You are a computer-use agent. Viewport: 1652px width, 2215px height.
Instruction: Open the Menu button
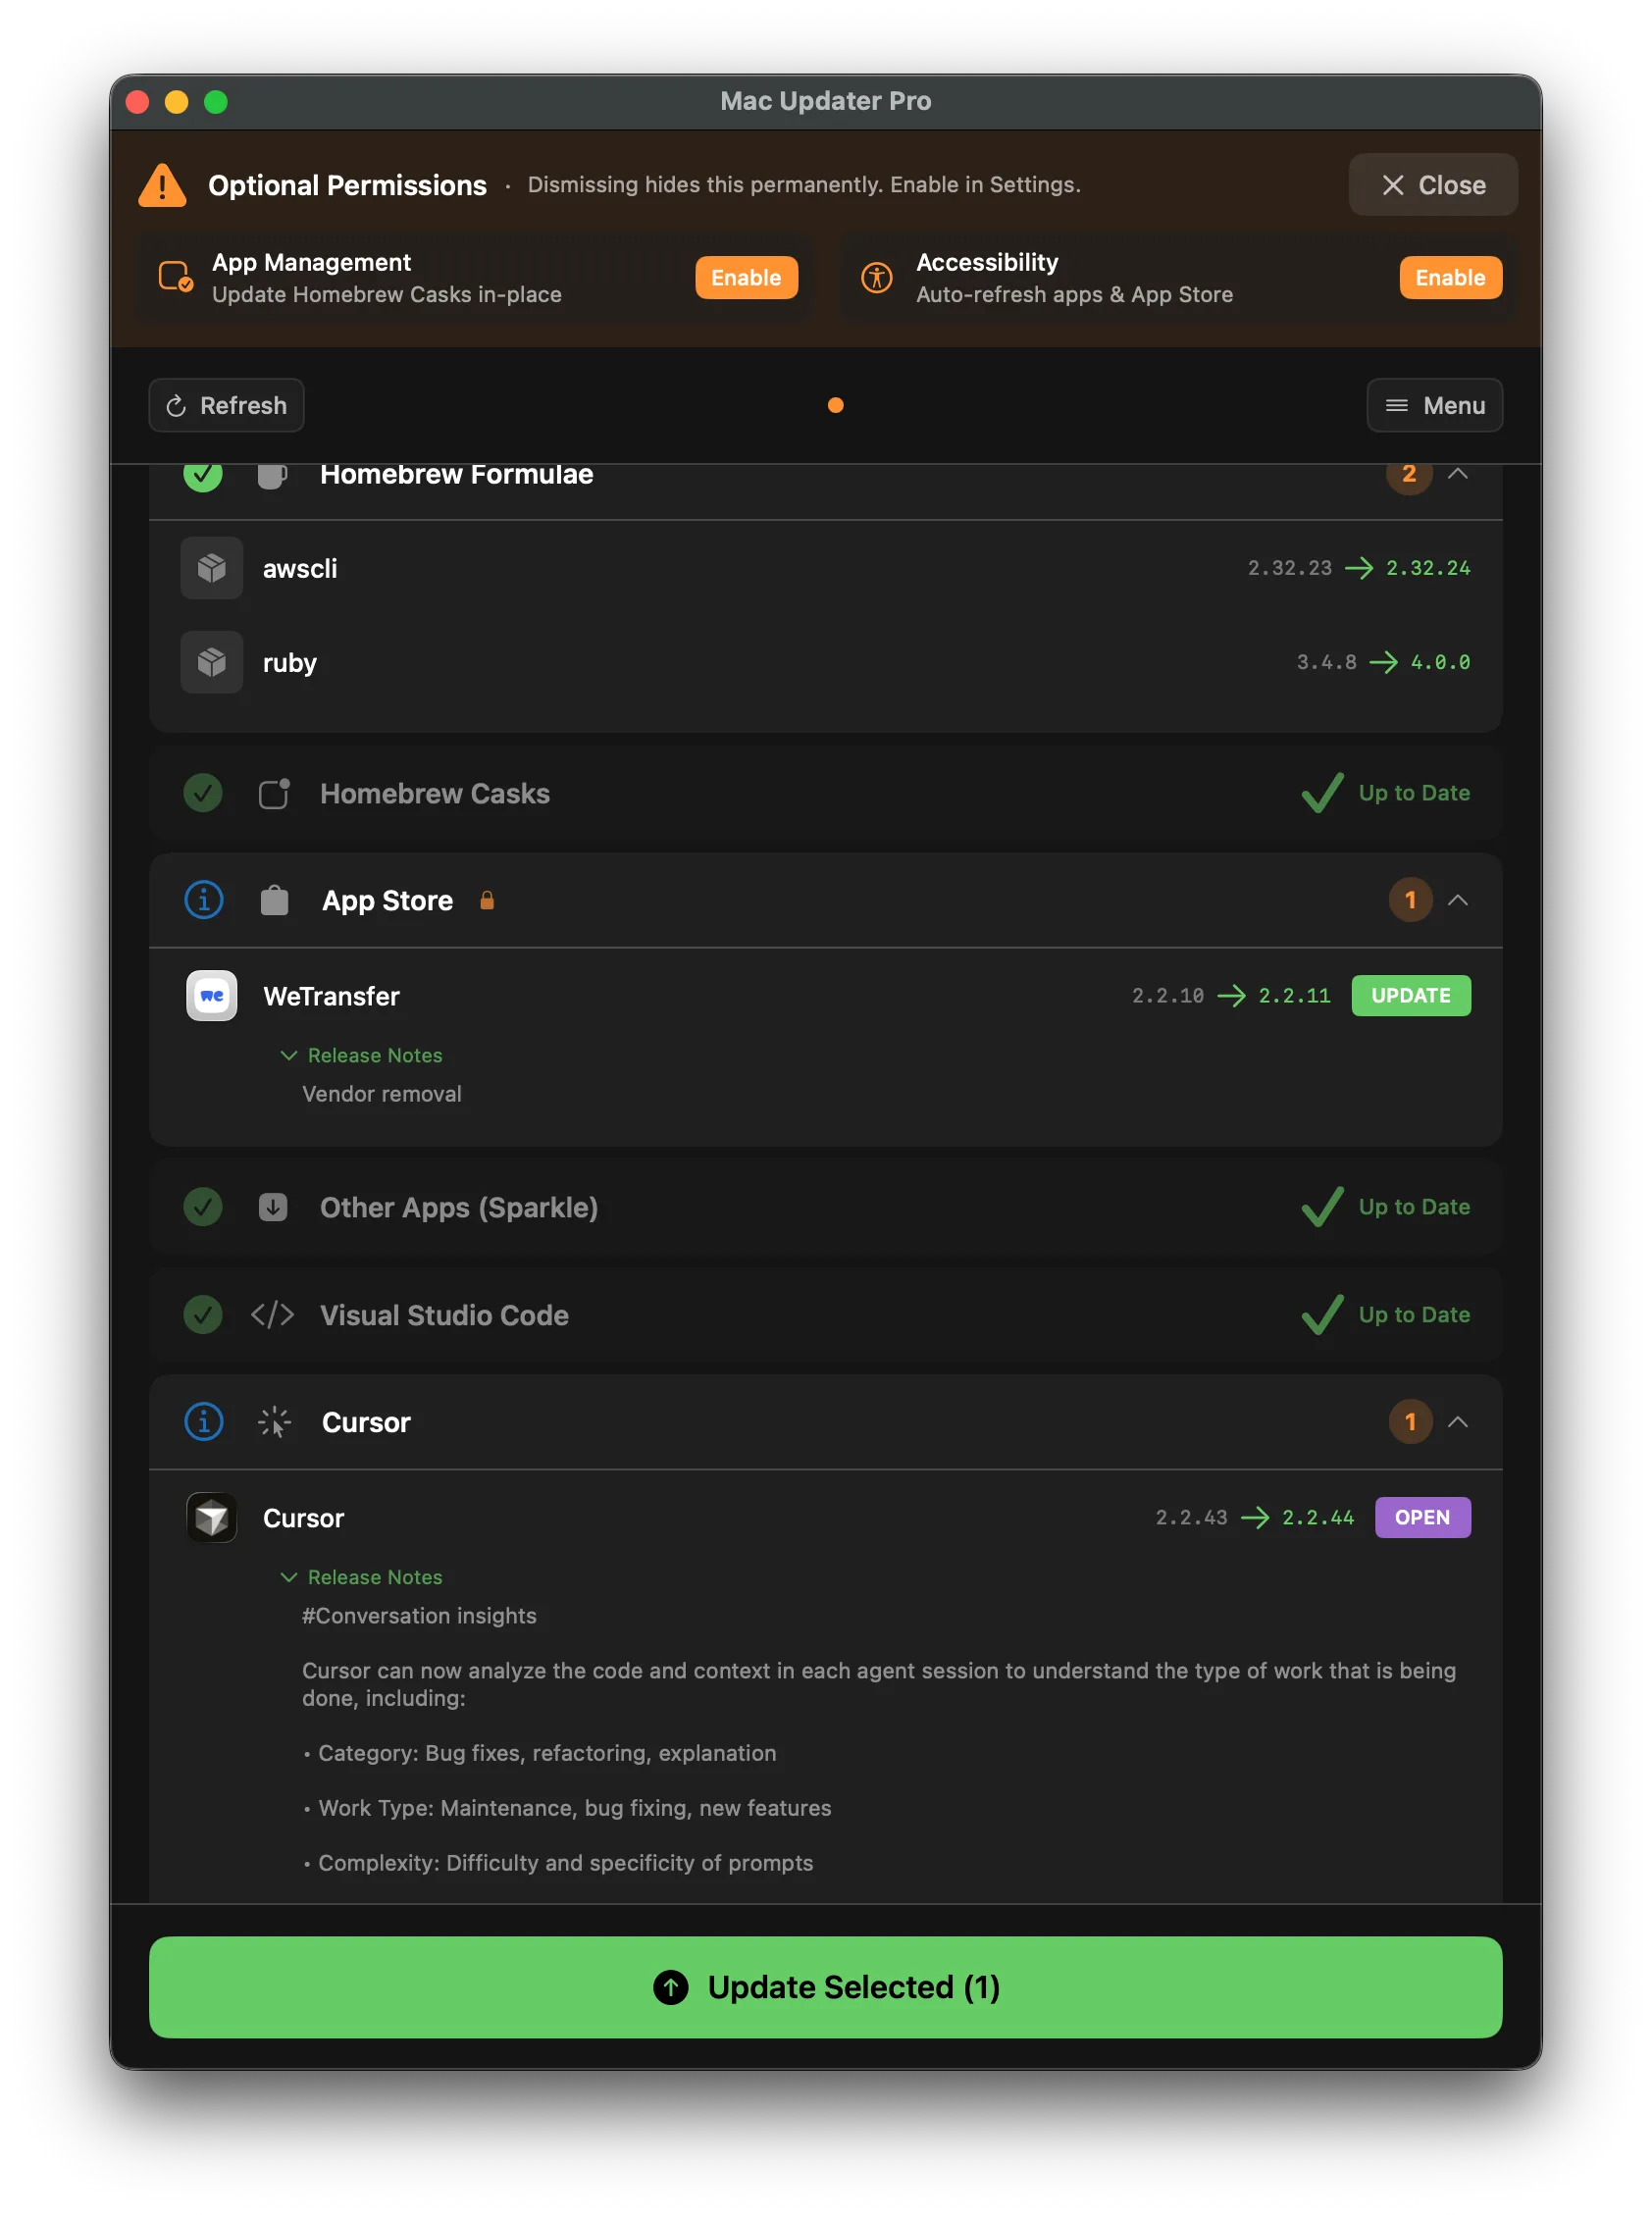coord(1434,405)
